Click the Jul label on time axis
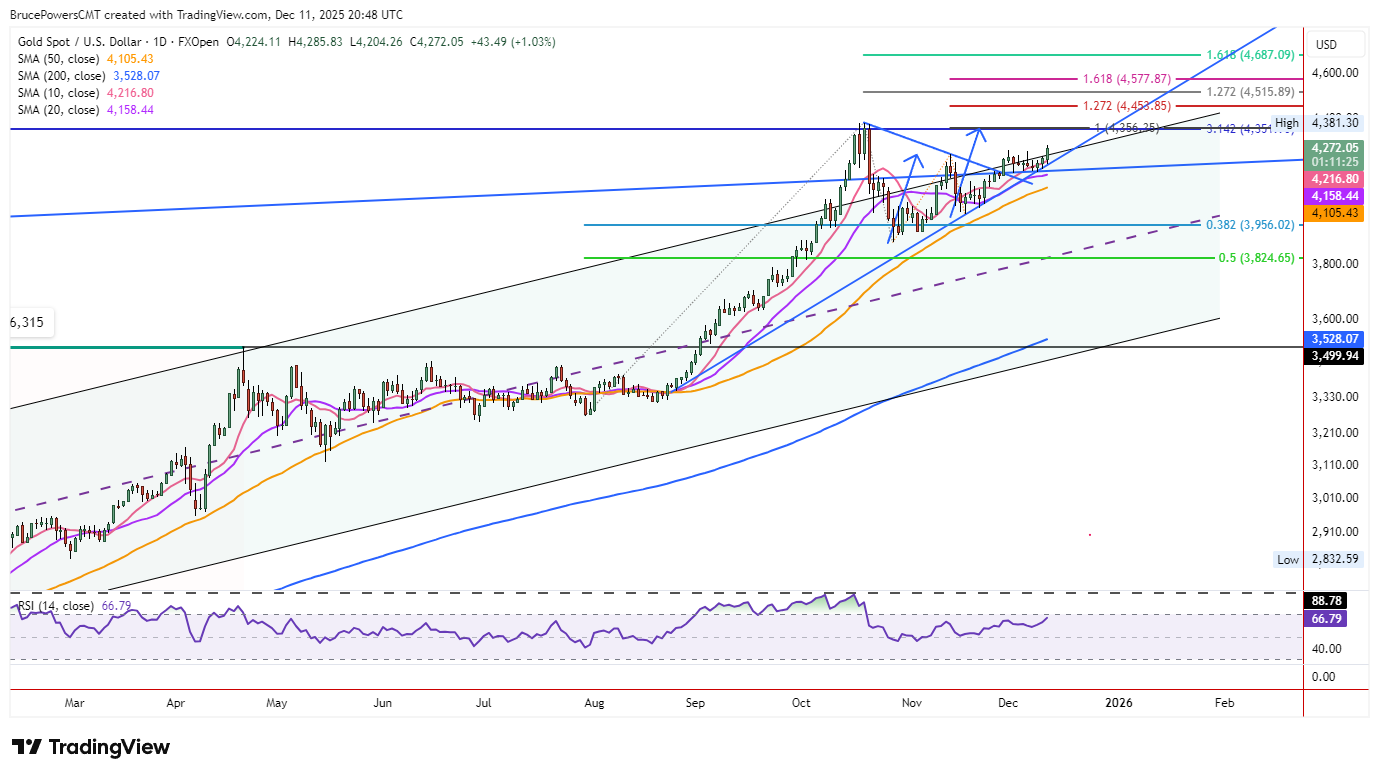Image resolution: width=1379 pixels, height=777 pixels. [484, 703]
